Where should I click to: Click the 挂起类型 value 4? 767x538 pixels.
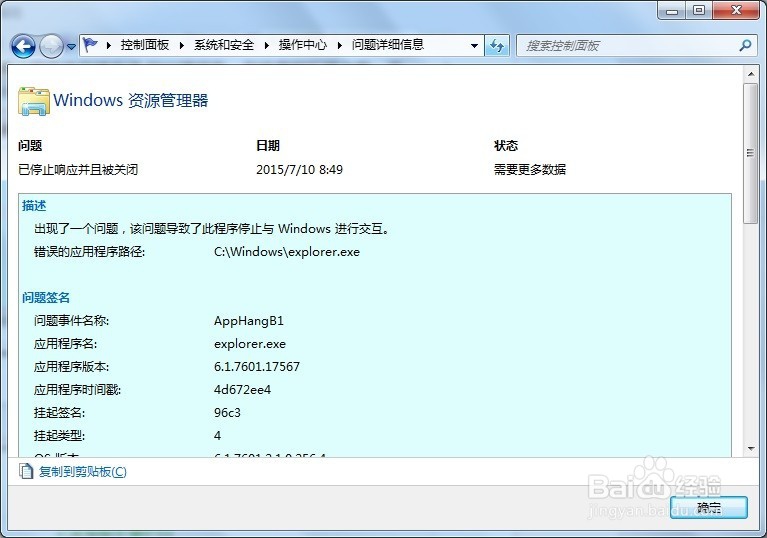[x=217, y=436]
